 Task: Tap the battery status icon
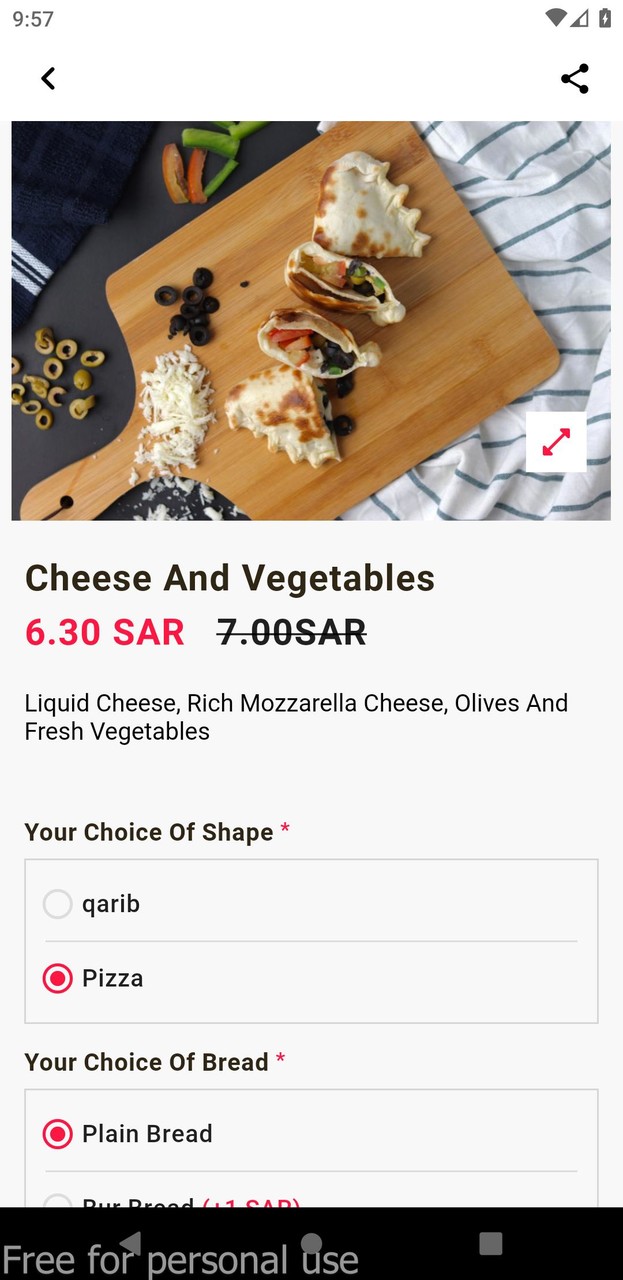605,18
